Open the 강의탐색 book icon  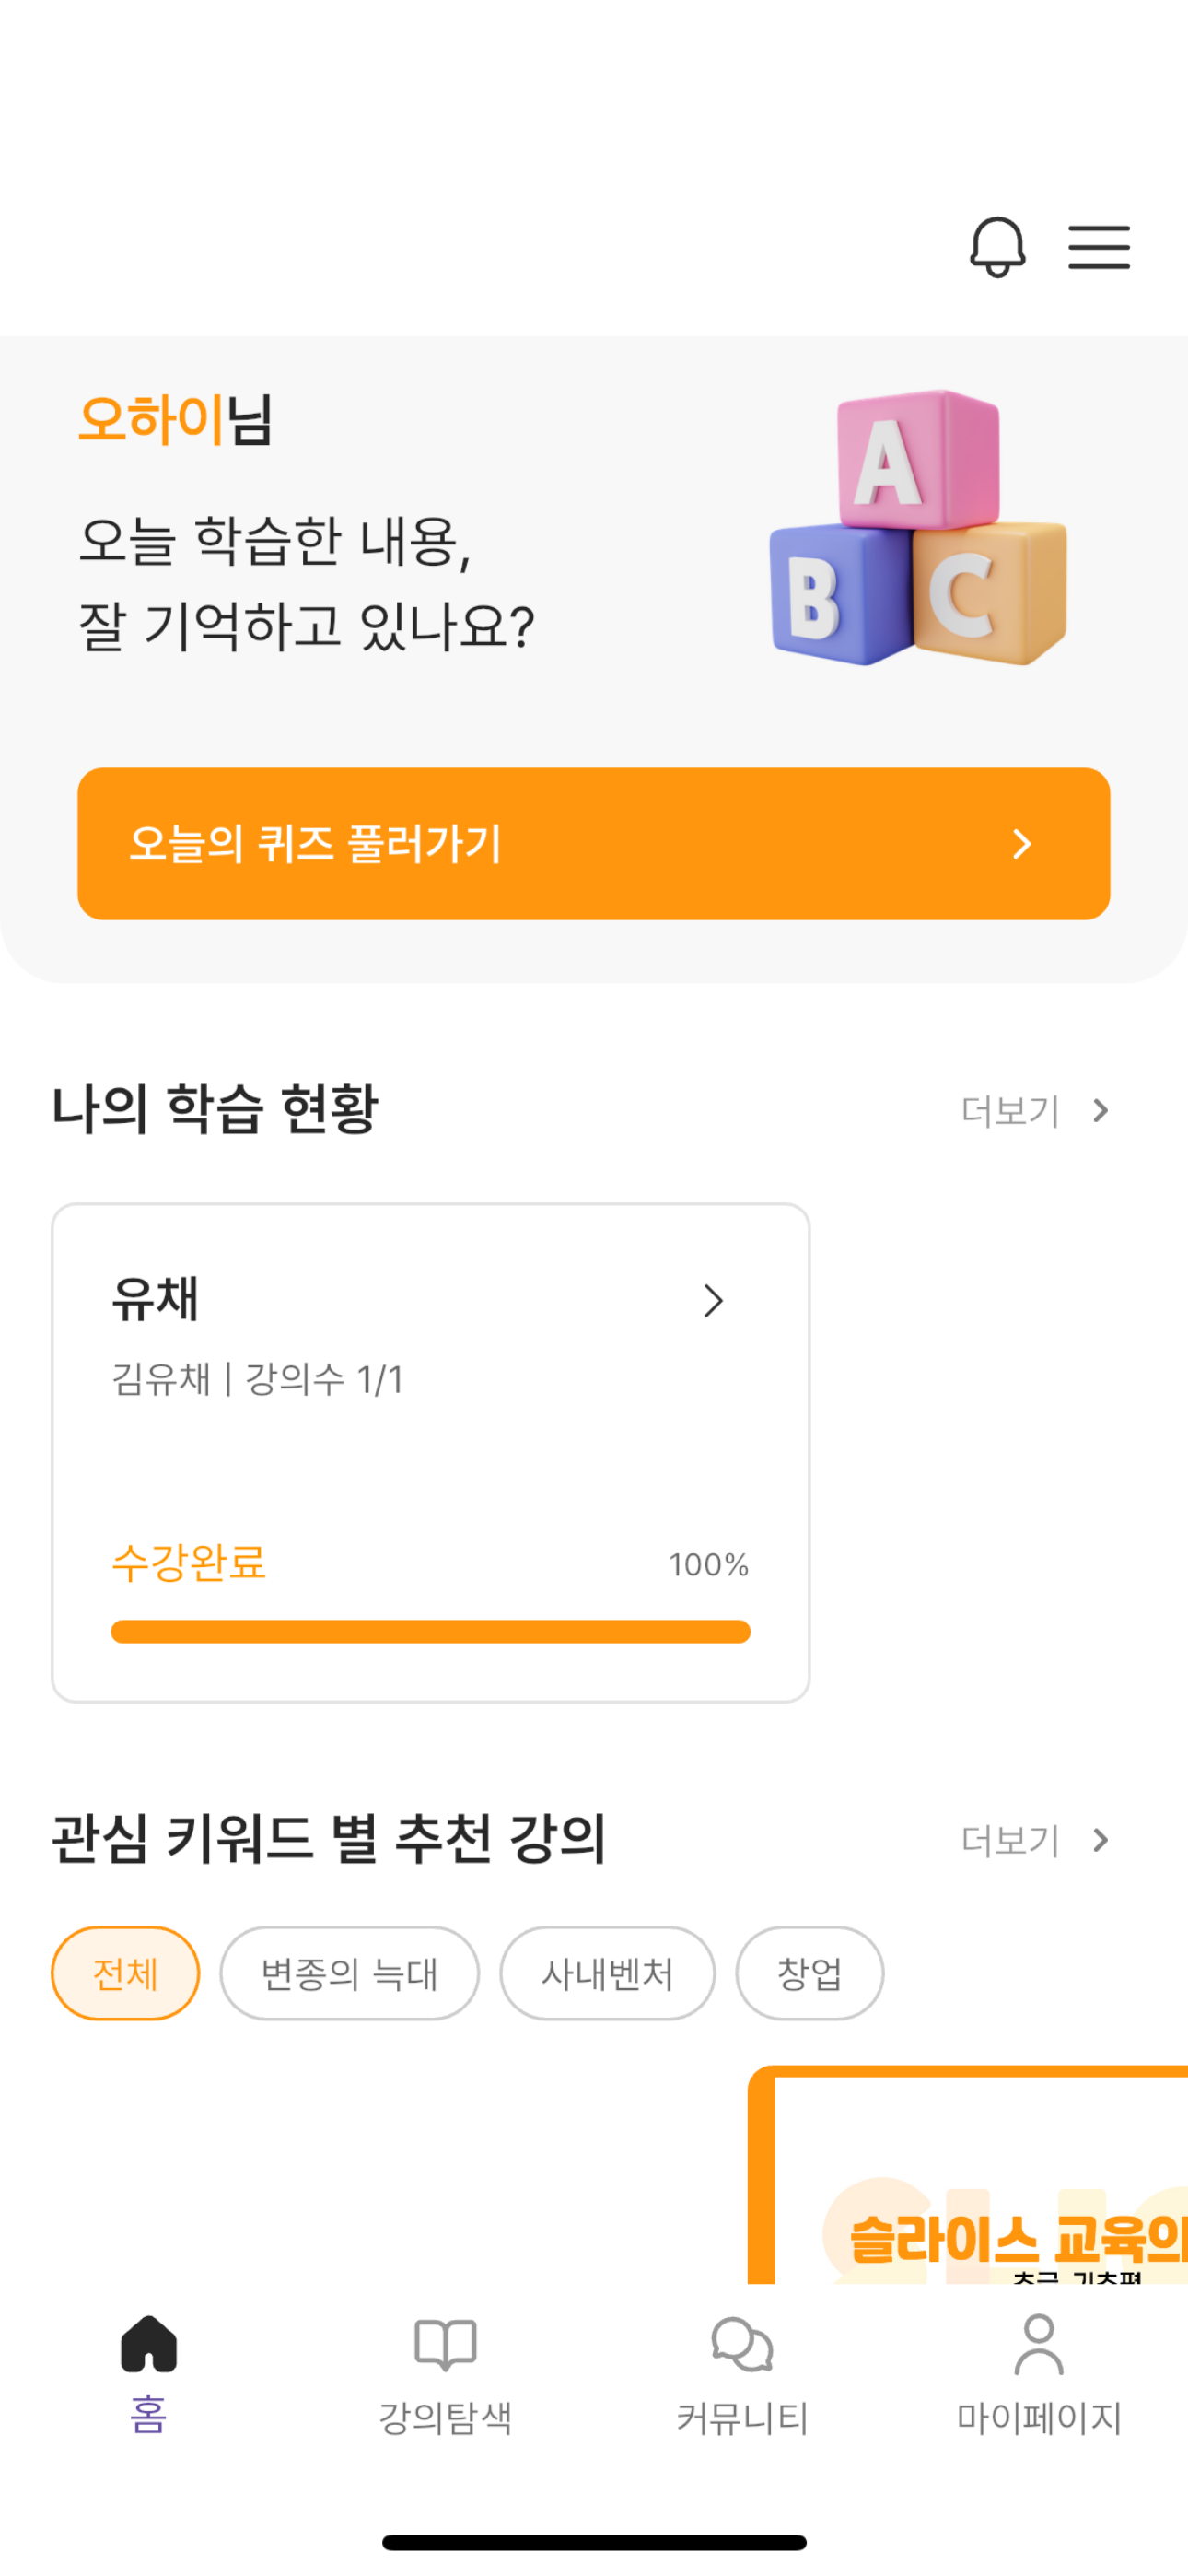pyautogui.click(x=445, y=2344)
